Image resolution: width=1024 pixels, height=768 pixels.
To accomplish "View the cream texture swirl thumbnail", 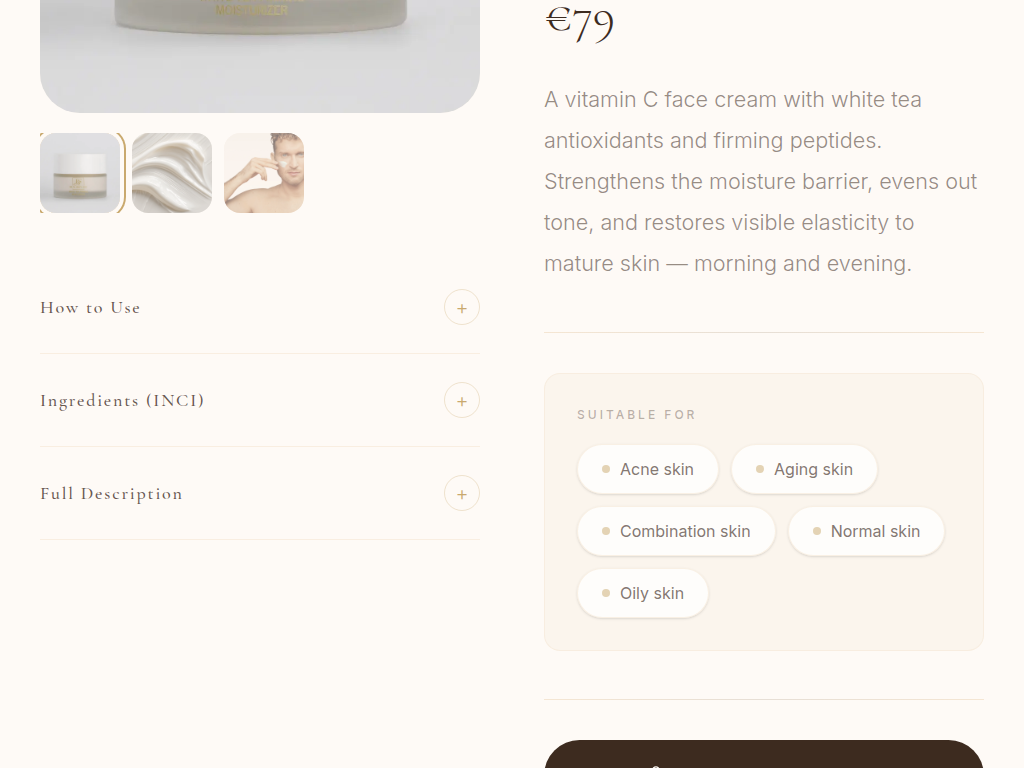I will click(x=172, y=173).
